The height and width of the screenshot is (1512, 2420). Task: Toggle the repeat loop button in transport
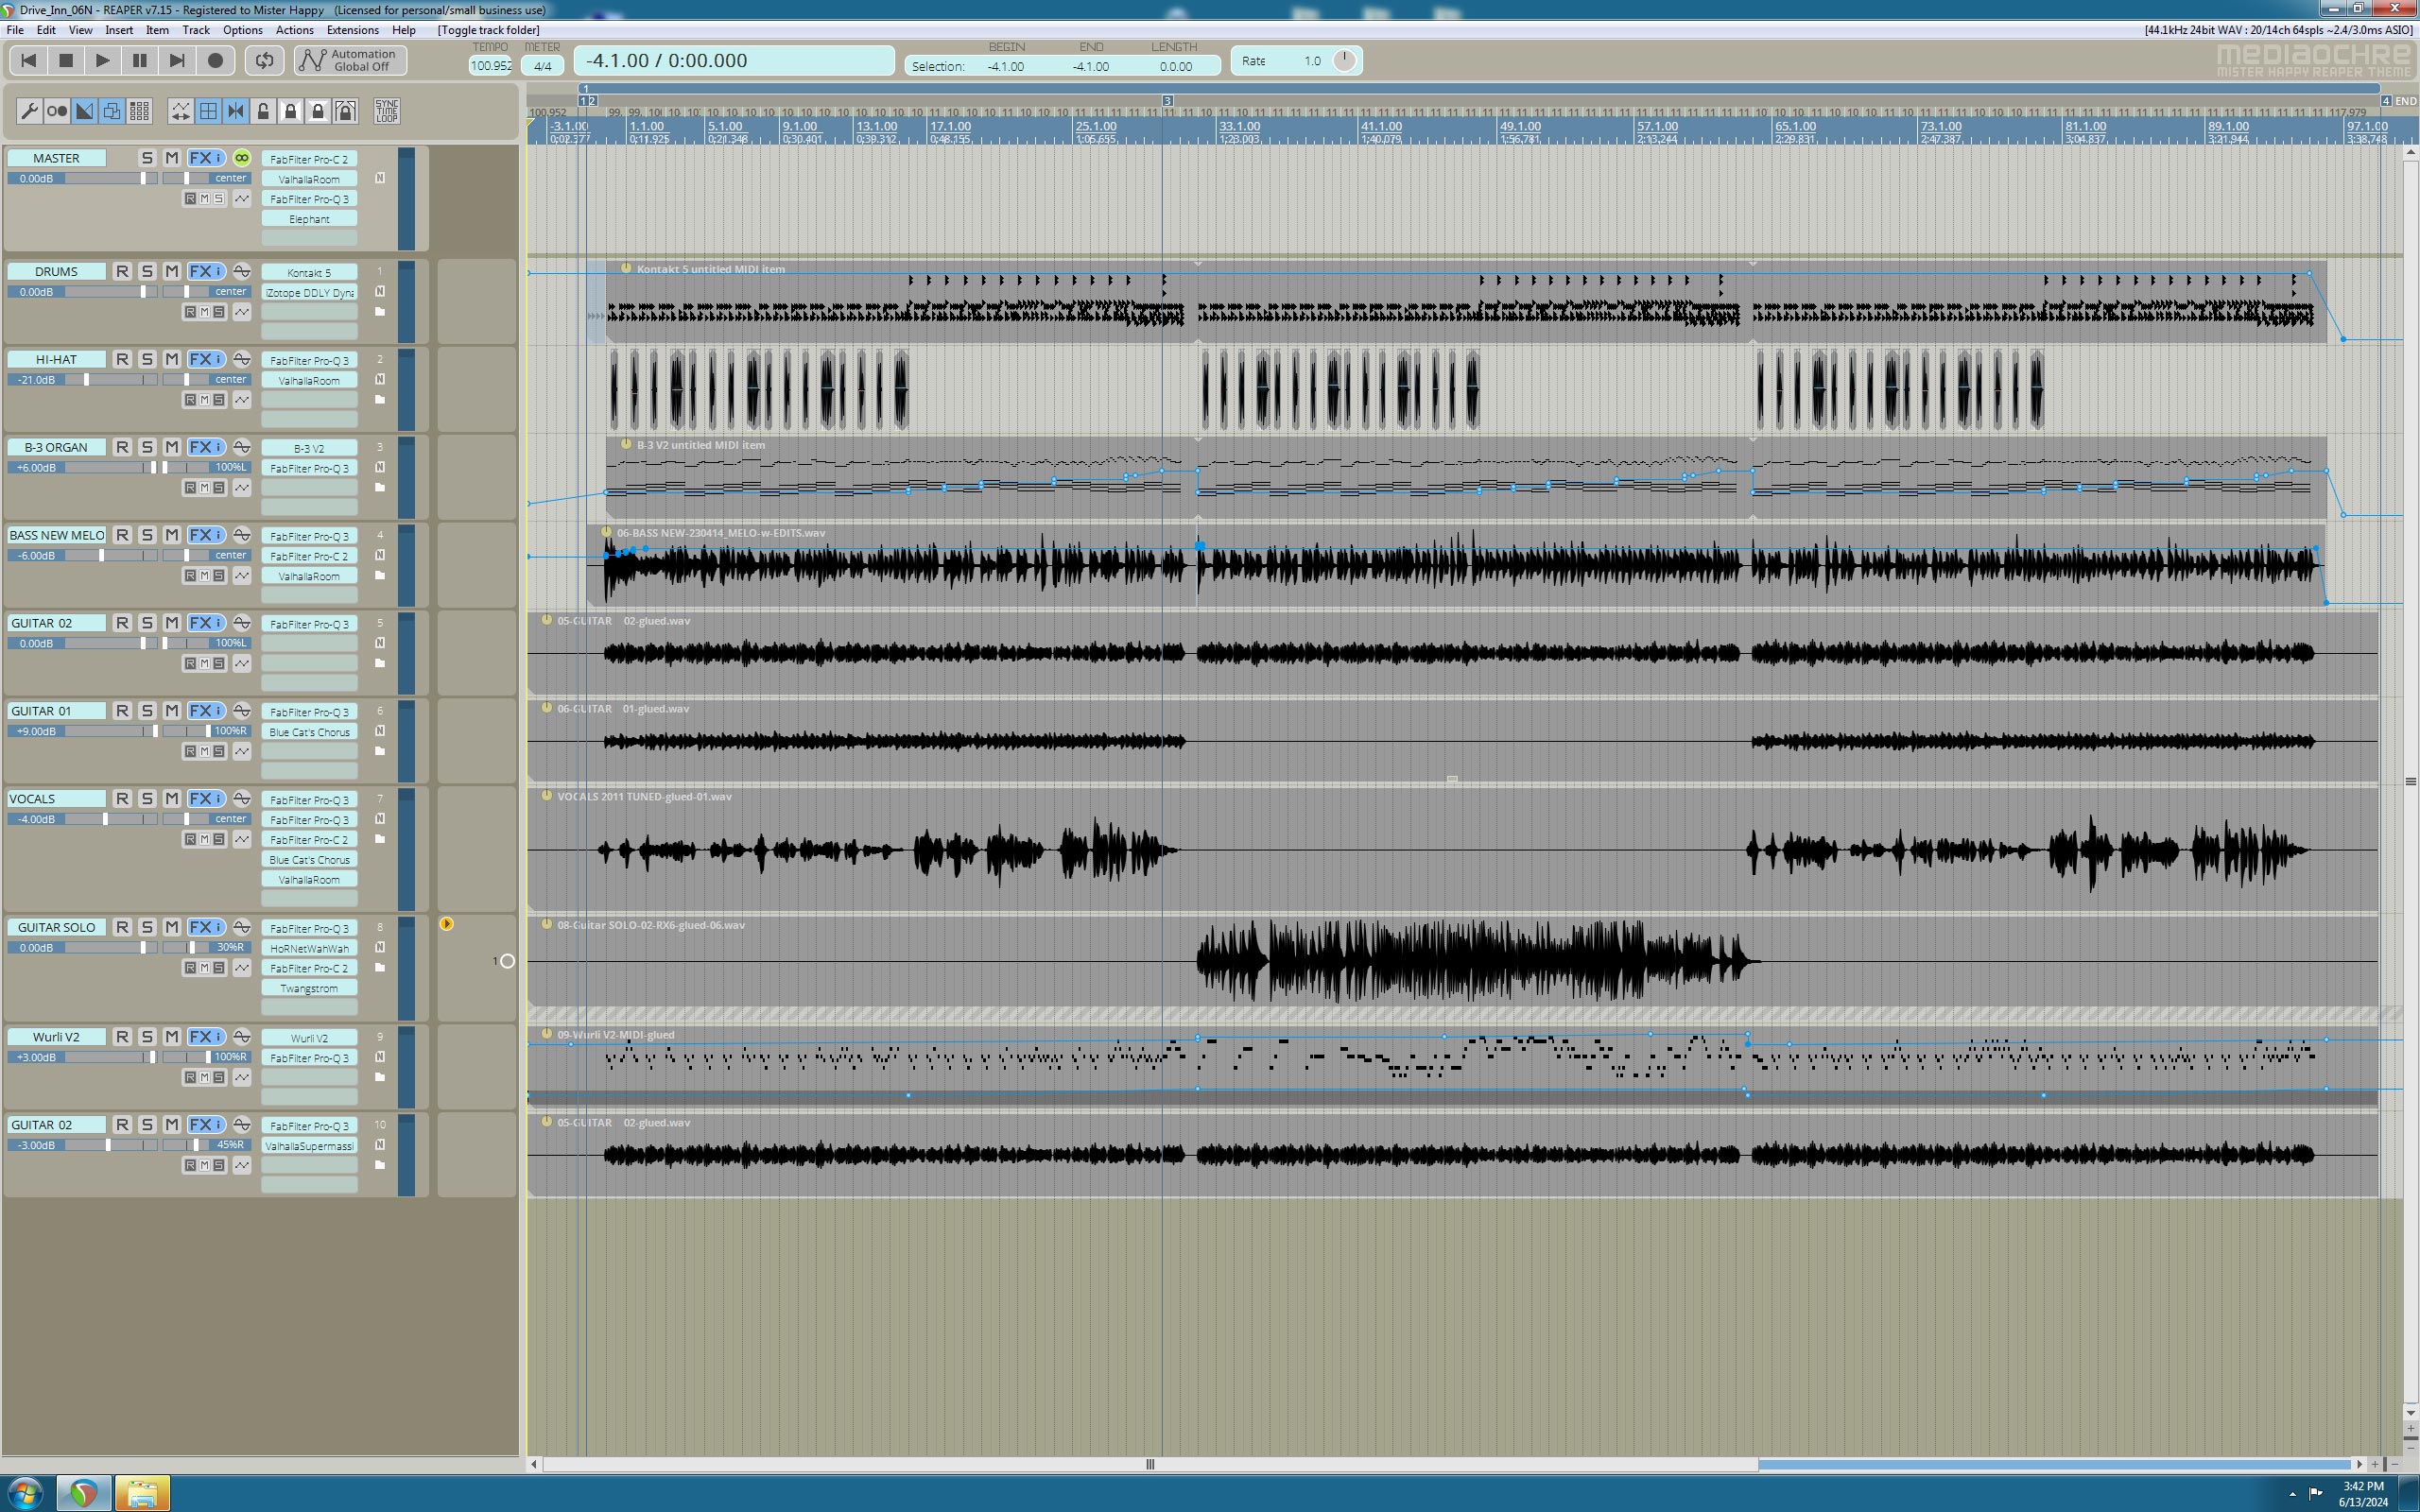tap(264, 61)
